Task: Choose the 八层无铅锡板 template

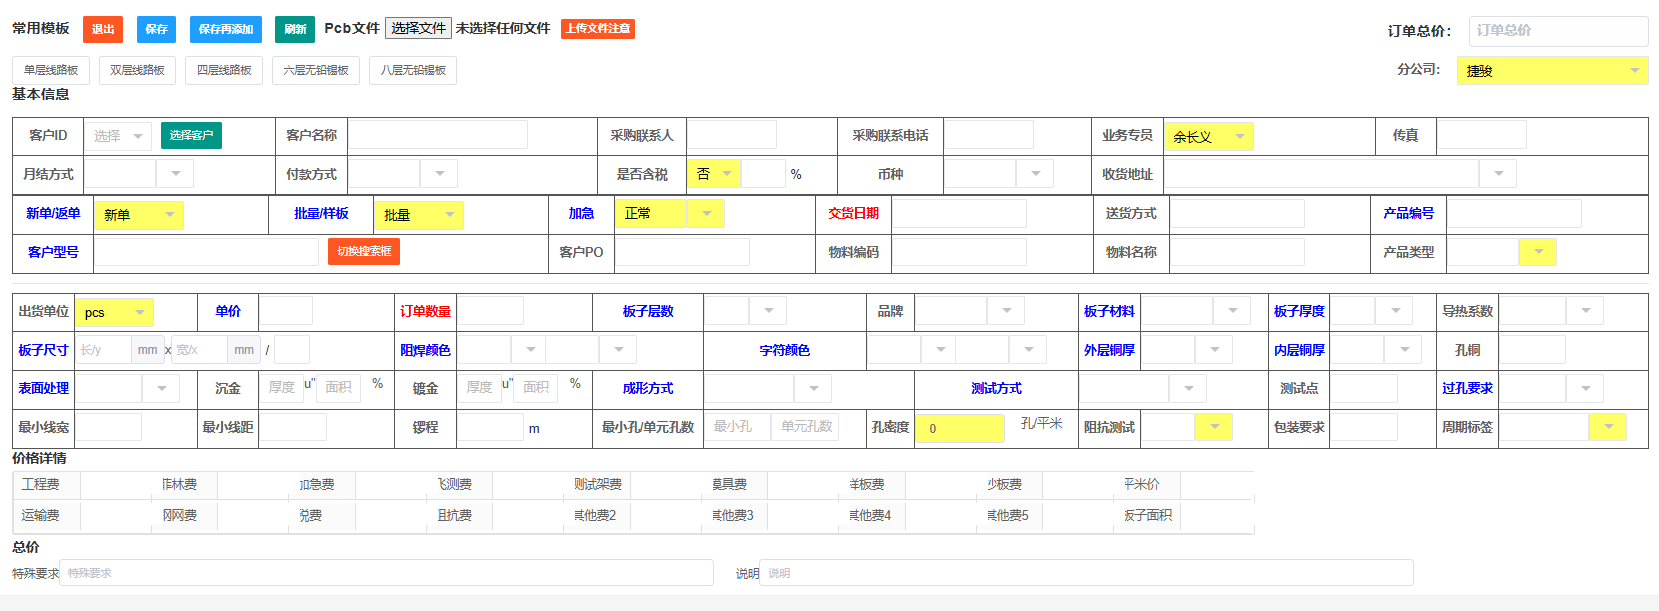Action: (413, 70)
